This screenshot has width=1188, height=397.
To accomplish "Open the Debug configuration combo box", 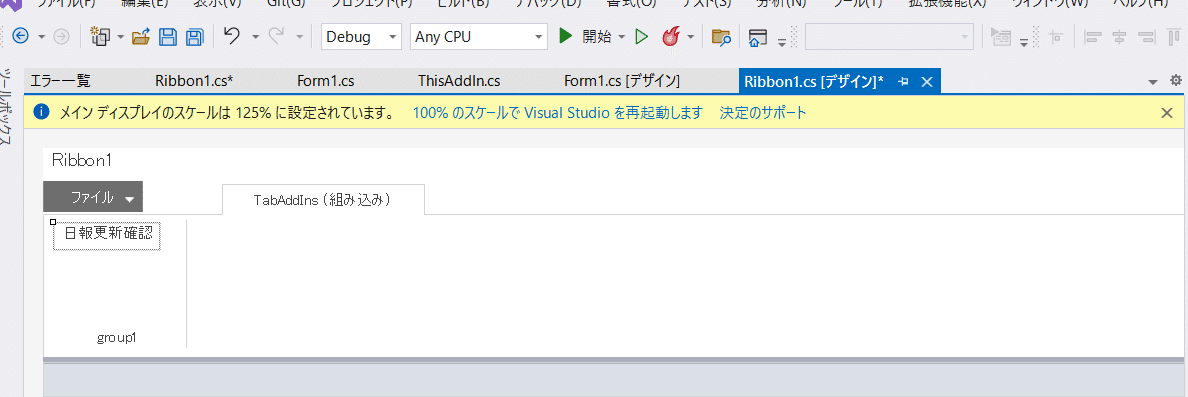I will [x=361, y=36].
